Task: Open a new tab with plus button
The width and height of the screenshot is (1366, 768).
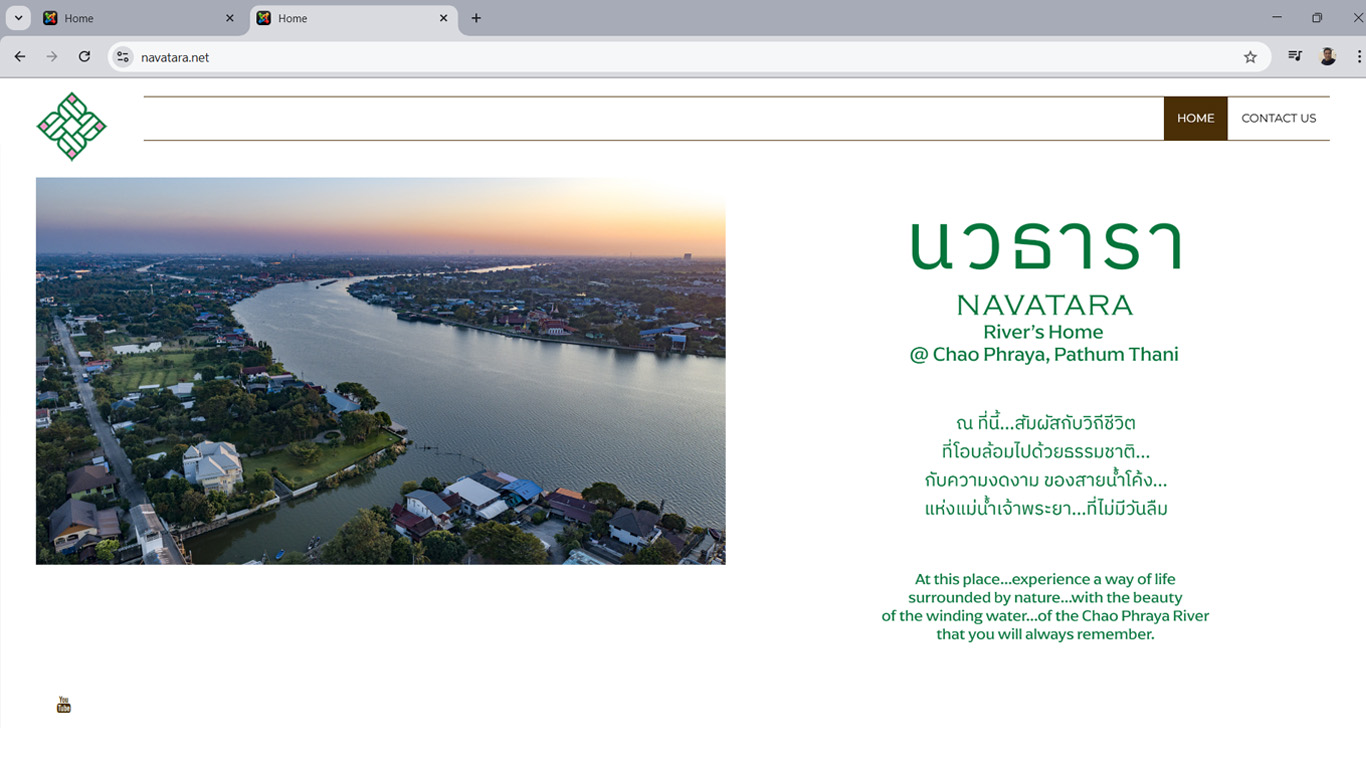Action: [x=476, y=18]
